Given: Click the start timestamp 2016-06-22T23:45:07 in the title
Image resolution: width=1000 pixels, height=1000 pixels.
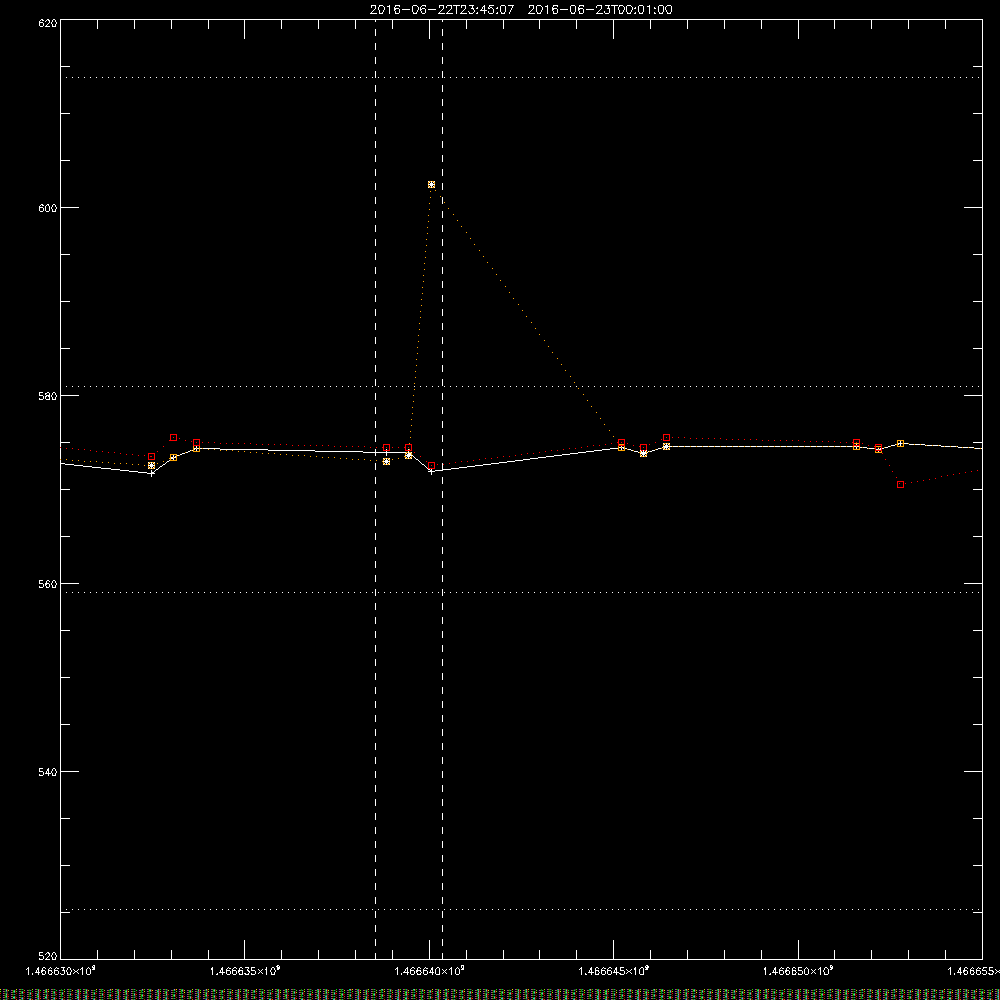Looking at the screenshot, I should pyautogui.click(x=442, y=10).
